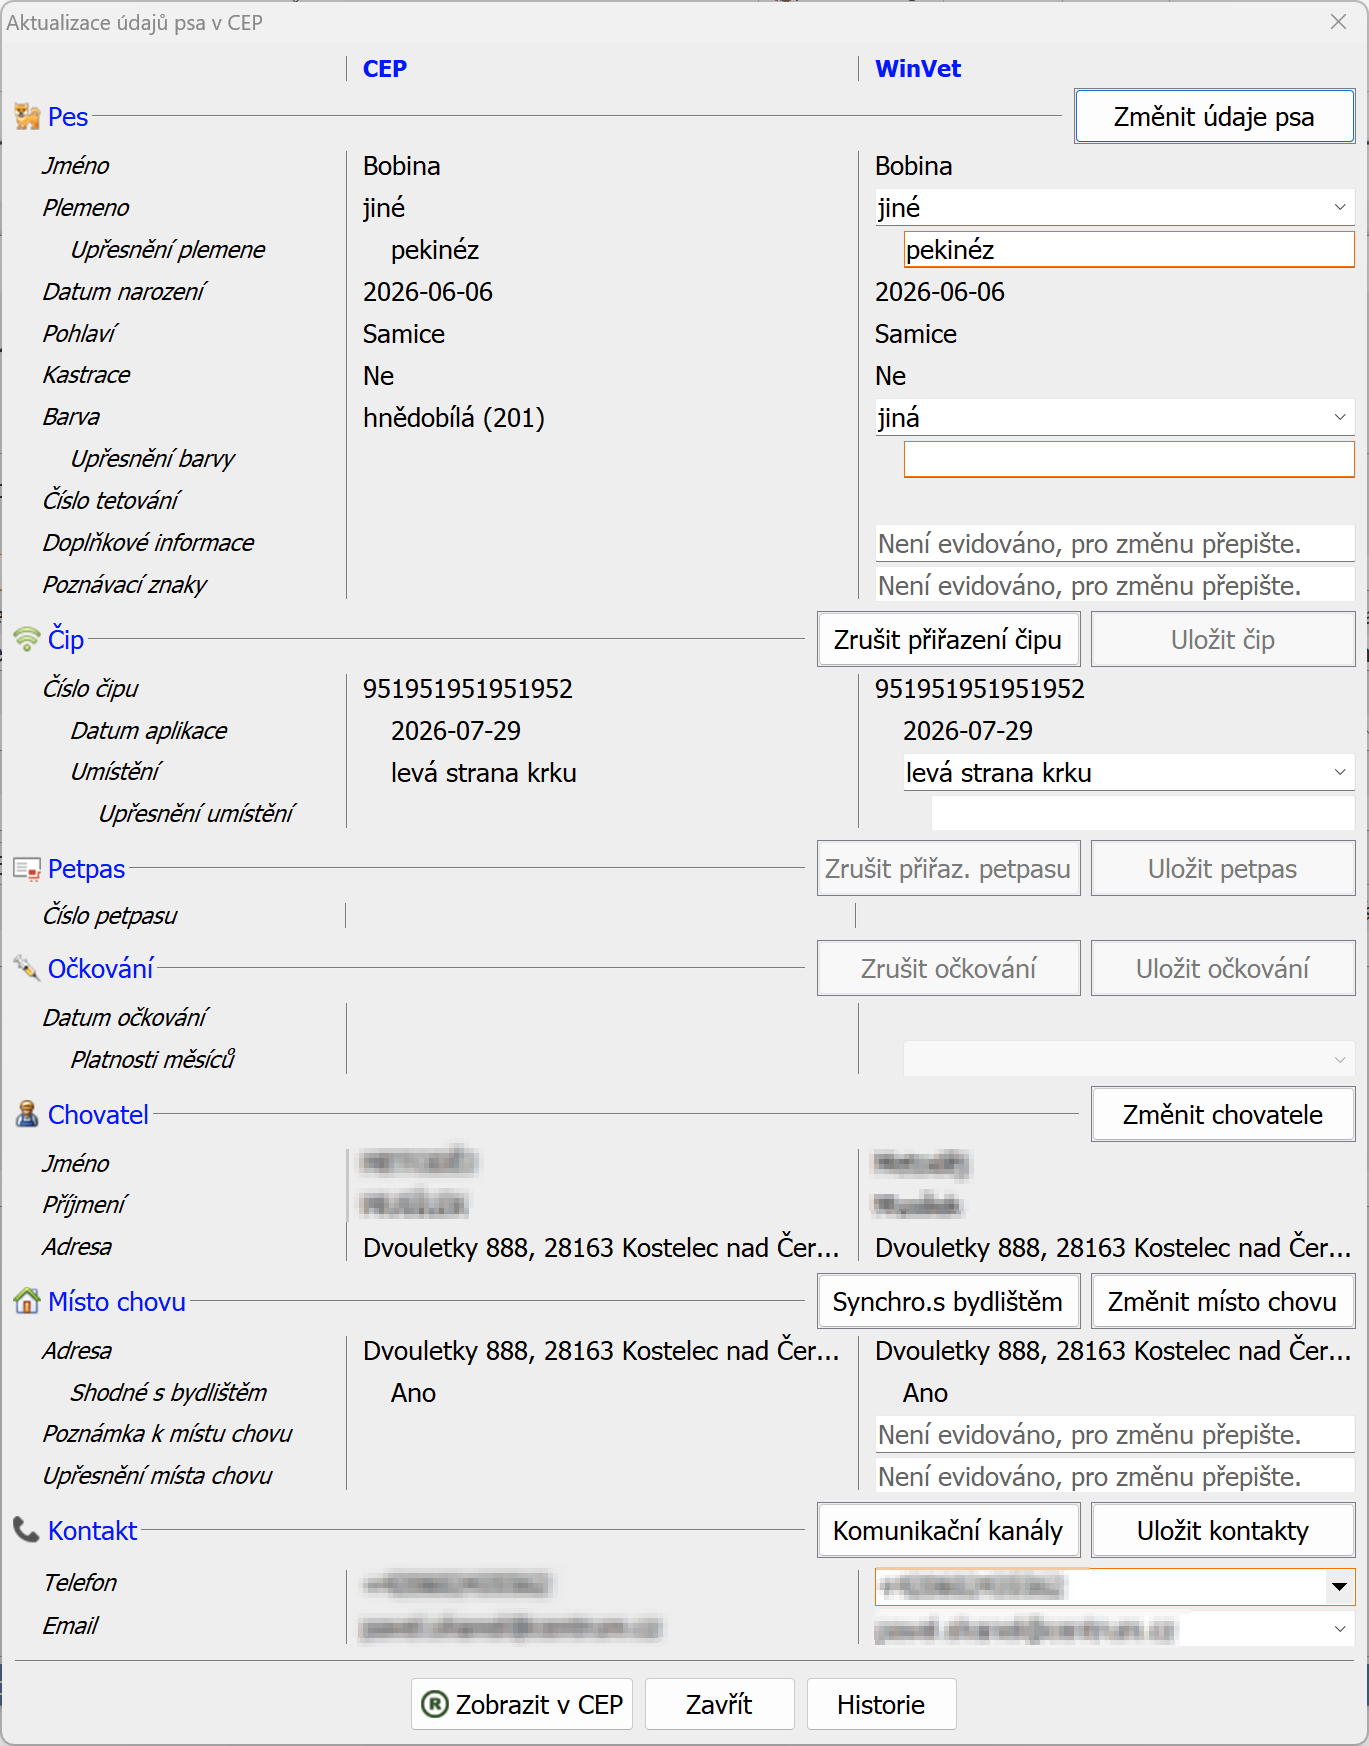Click Uložit kontakty button
This screenshot has width=1369, height=1746.
(1223, 1531)
